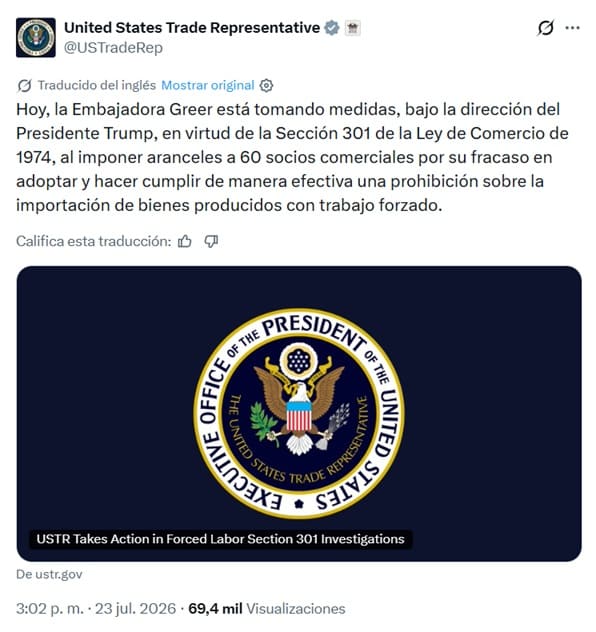Click De ustr.gov source label

pos(49,574)
